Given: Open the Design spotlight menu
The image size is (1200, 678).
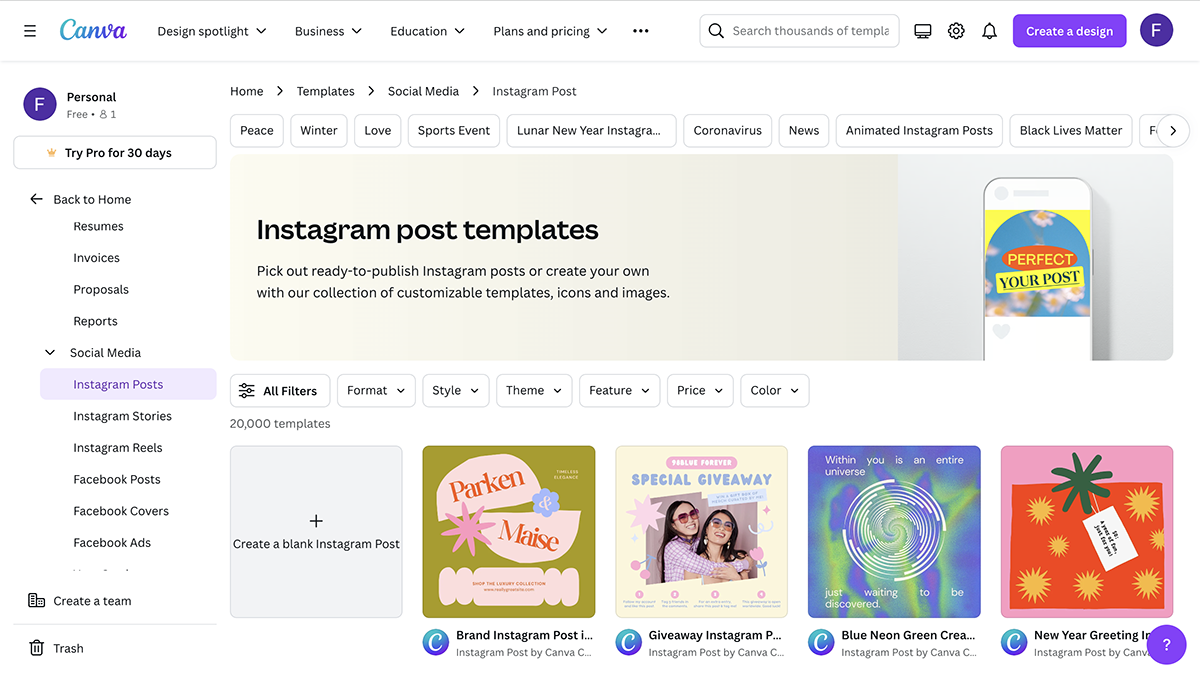Looking at the screenshot, I should 211,30.
